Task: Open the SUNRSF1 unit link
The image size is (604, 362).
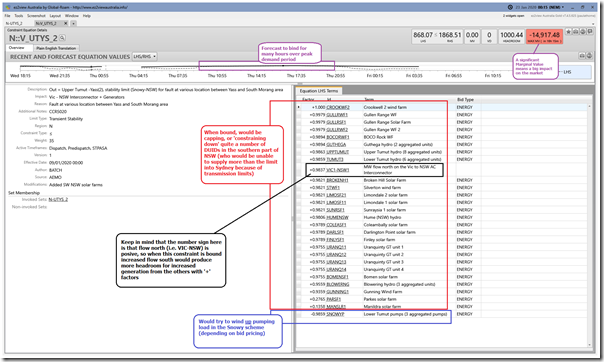Action: click(x=336, y=210)
